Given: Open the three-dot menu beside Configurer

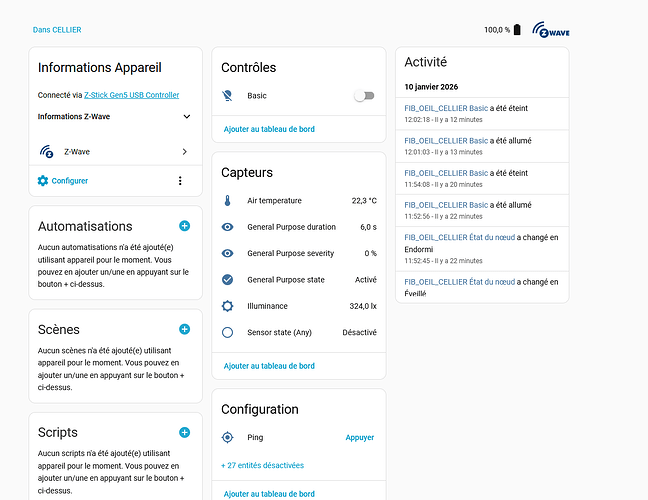Looking at the screenshot, I should tap(180, 181).
